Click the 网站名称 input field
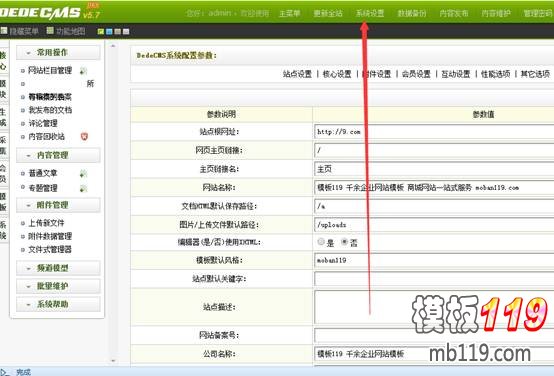 pos(434,188)
